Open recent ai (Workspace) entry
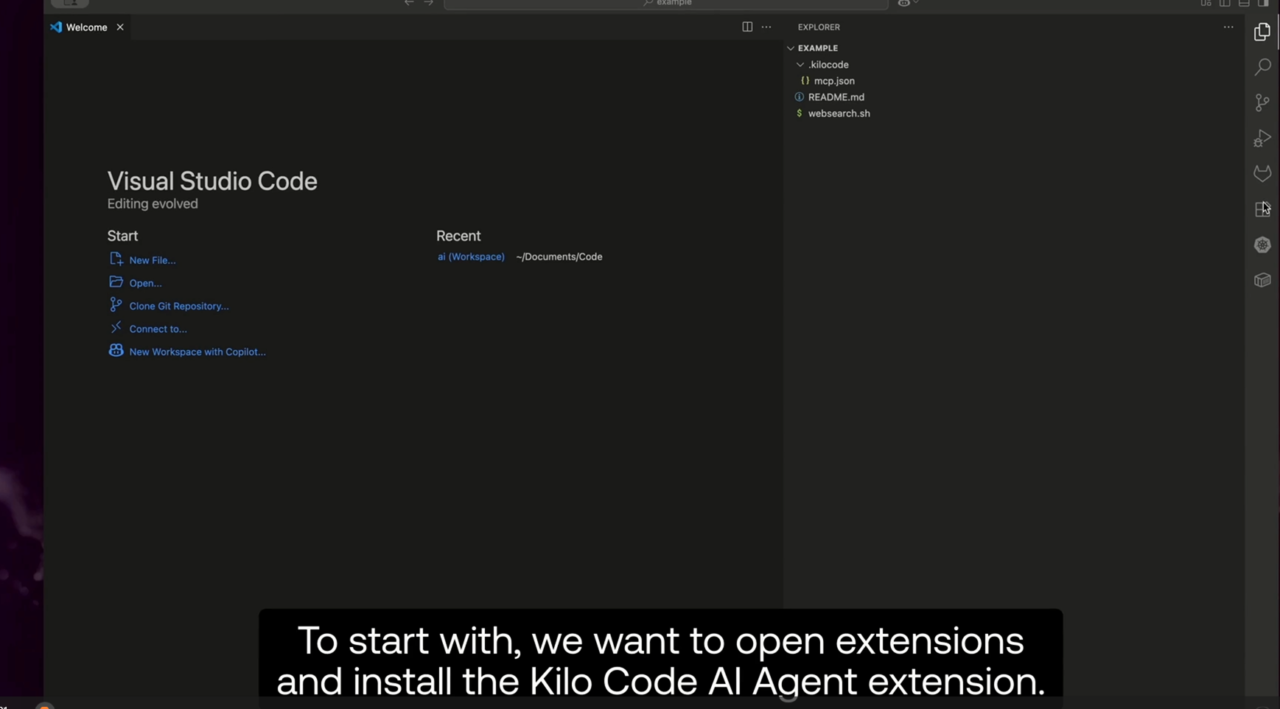 coord(471,257)
